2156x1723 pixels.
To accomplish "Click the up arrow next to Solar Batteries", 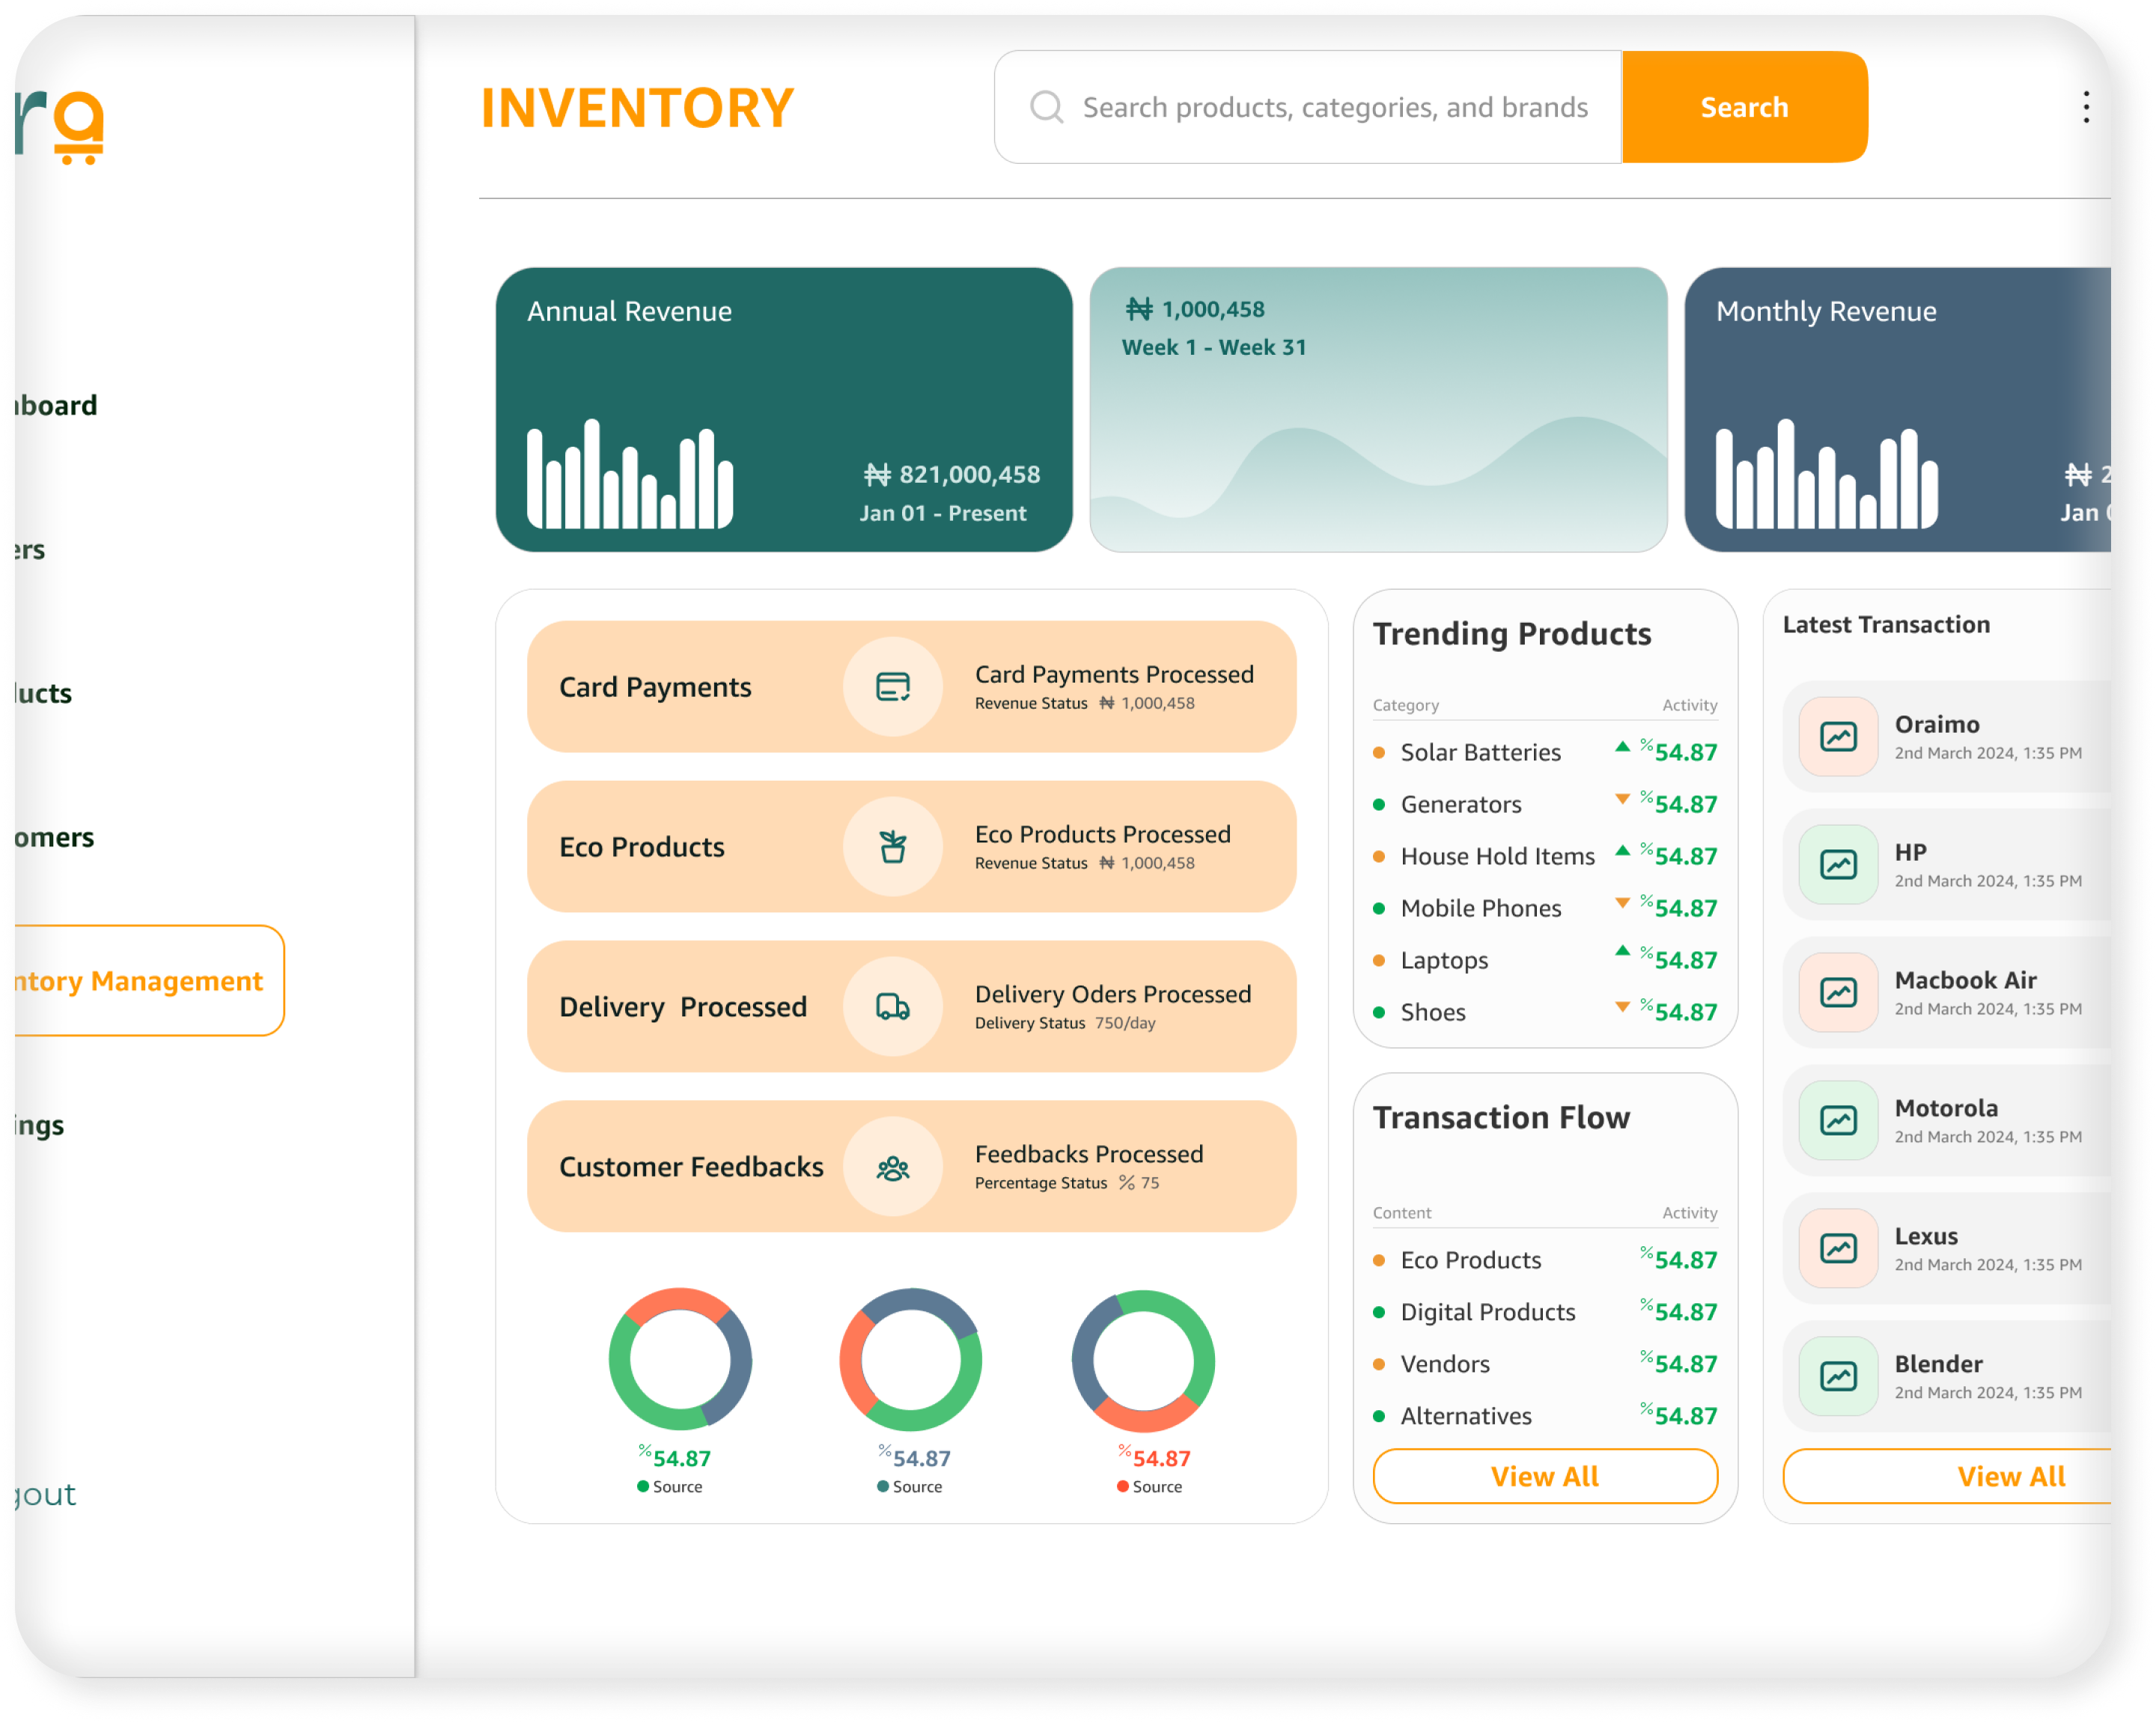I will coord(1622,747).
